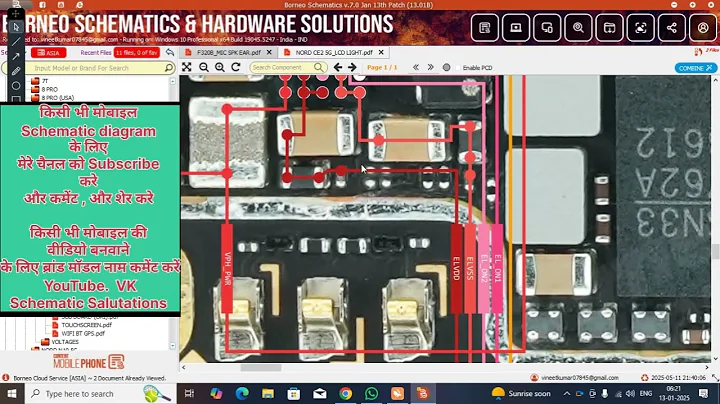
Task: Click the 11 files, 0 of fav button
Action: [137, 53]
